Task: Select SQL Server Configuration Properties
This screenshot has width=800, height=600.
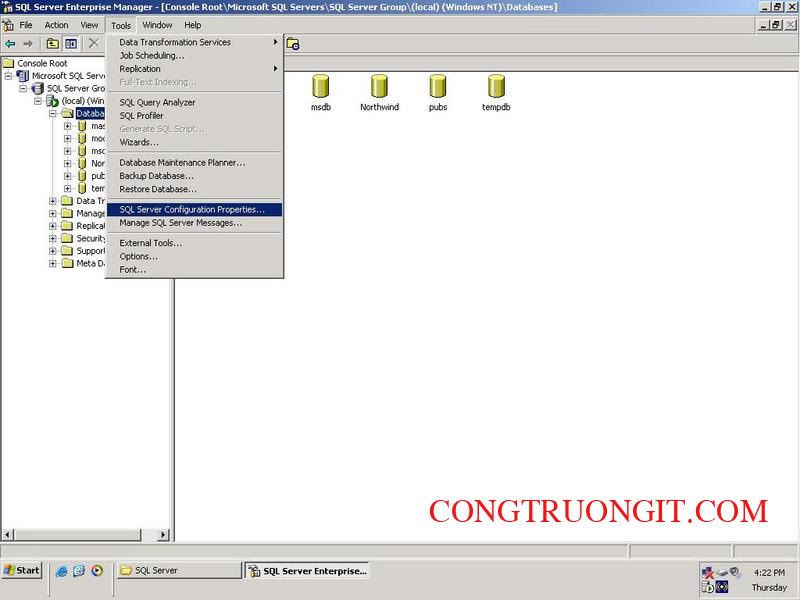Action: pos(194,210)
